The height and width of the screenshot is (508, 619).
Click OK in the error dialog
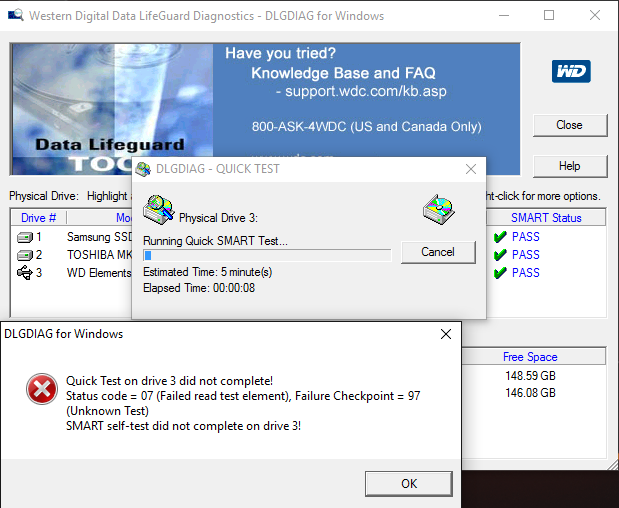(409, 484)
